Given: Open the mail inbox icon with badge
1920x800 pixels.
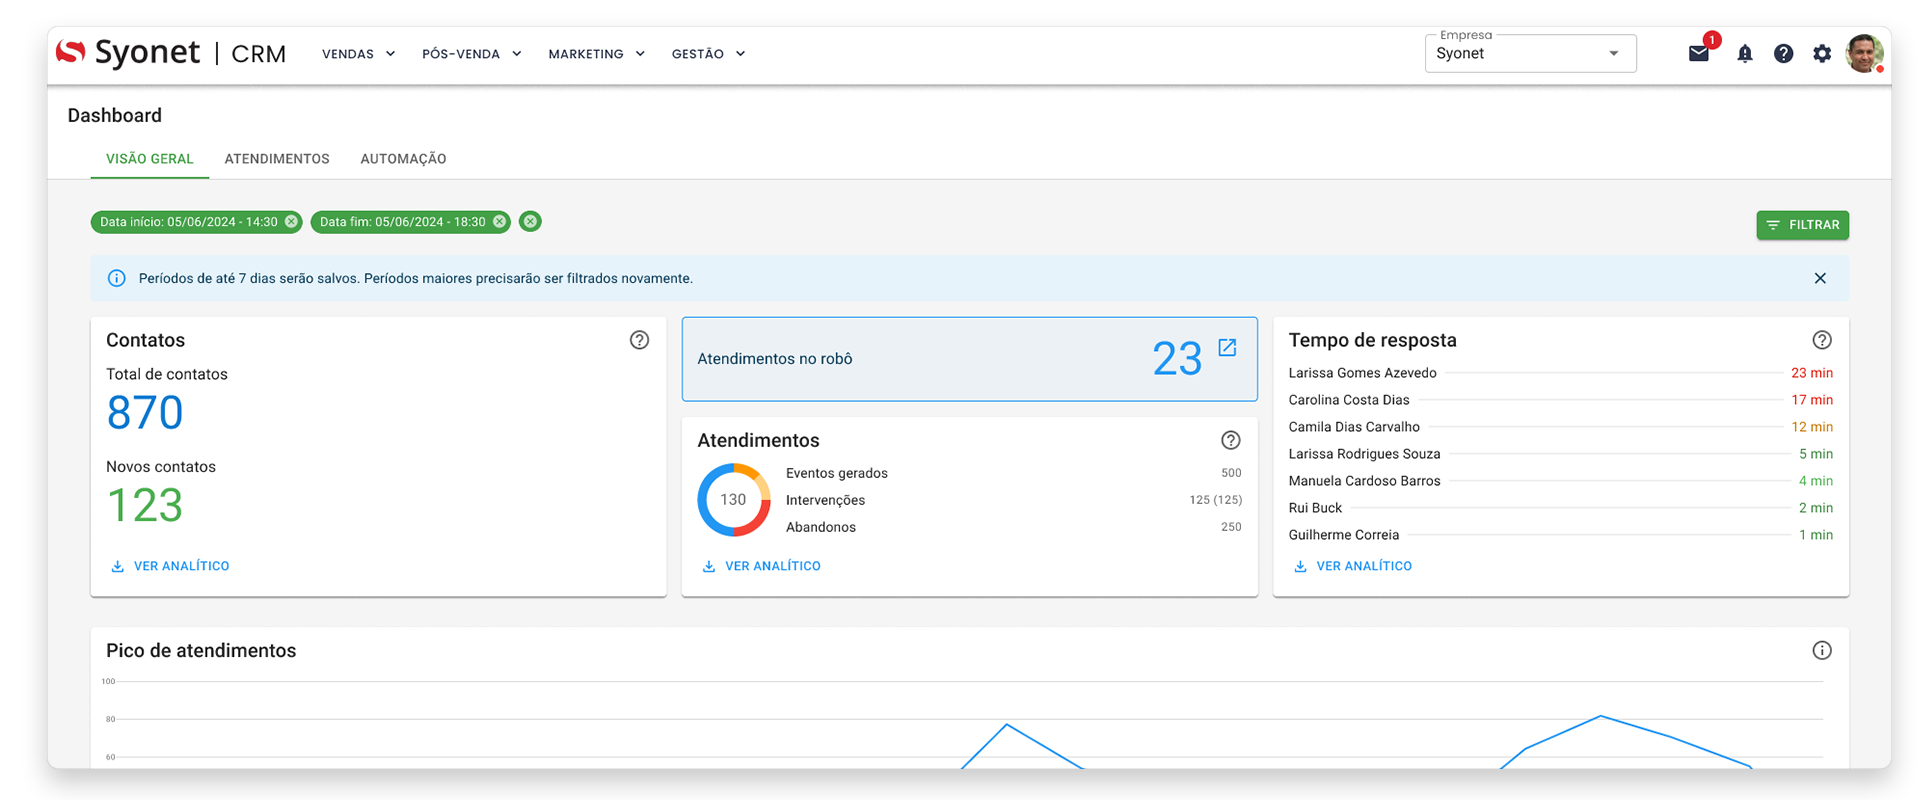Looking at the screenshot, I should click(x=1699, y=53).
